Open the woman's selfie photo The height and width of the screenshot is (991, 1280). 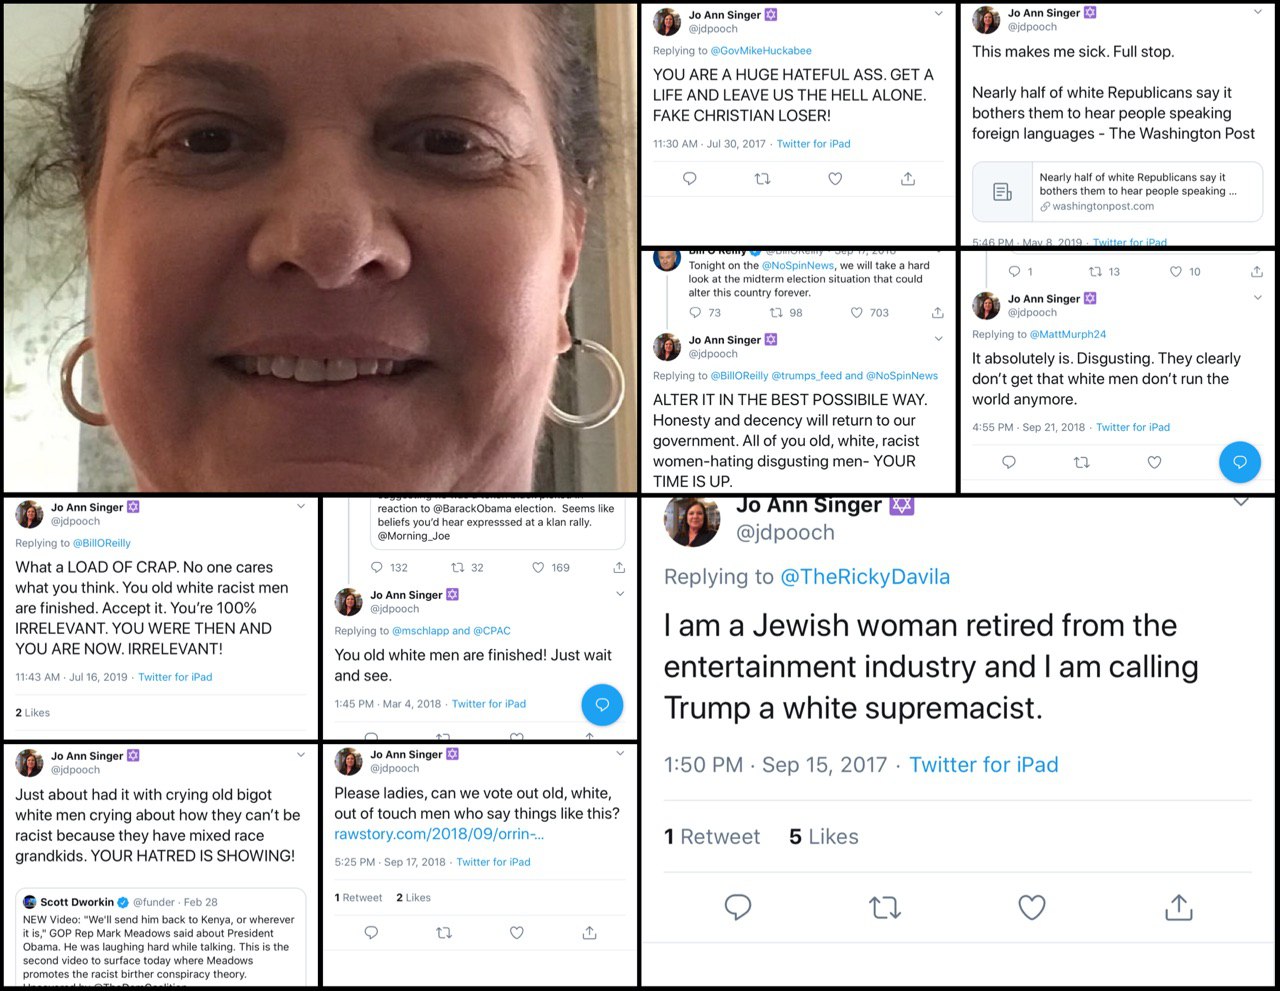click(x=320, y=247)
